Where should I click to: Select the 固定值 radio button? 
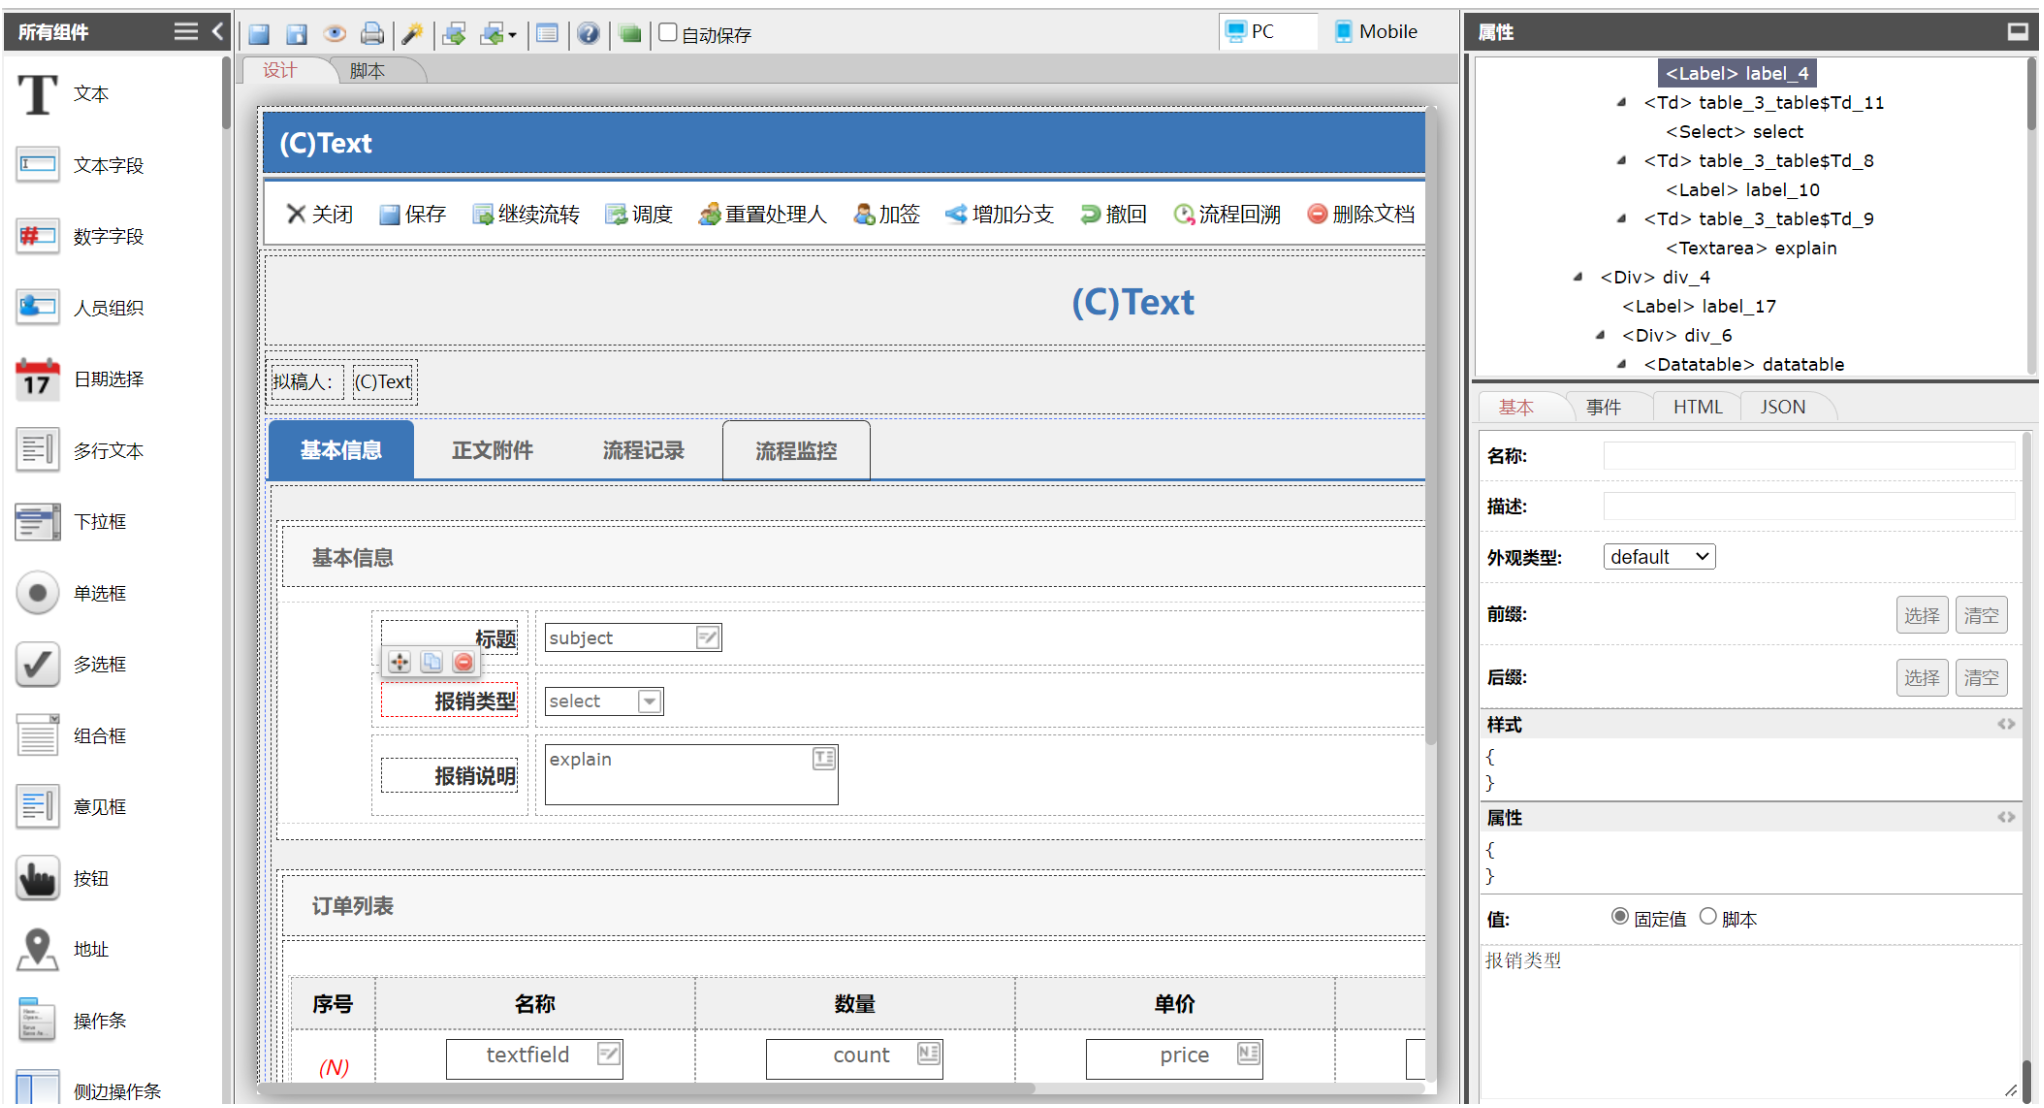[x=1620, y=917]
